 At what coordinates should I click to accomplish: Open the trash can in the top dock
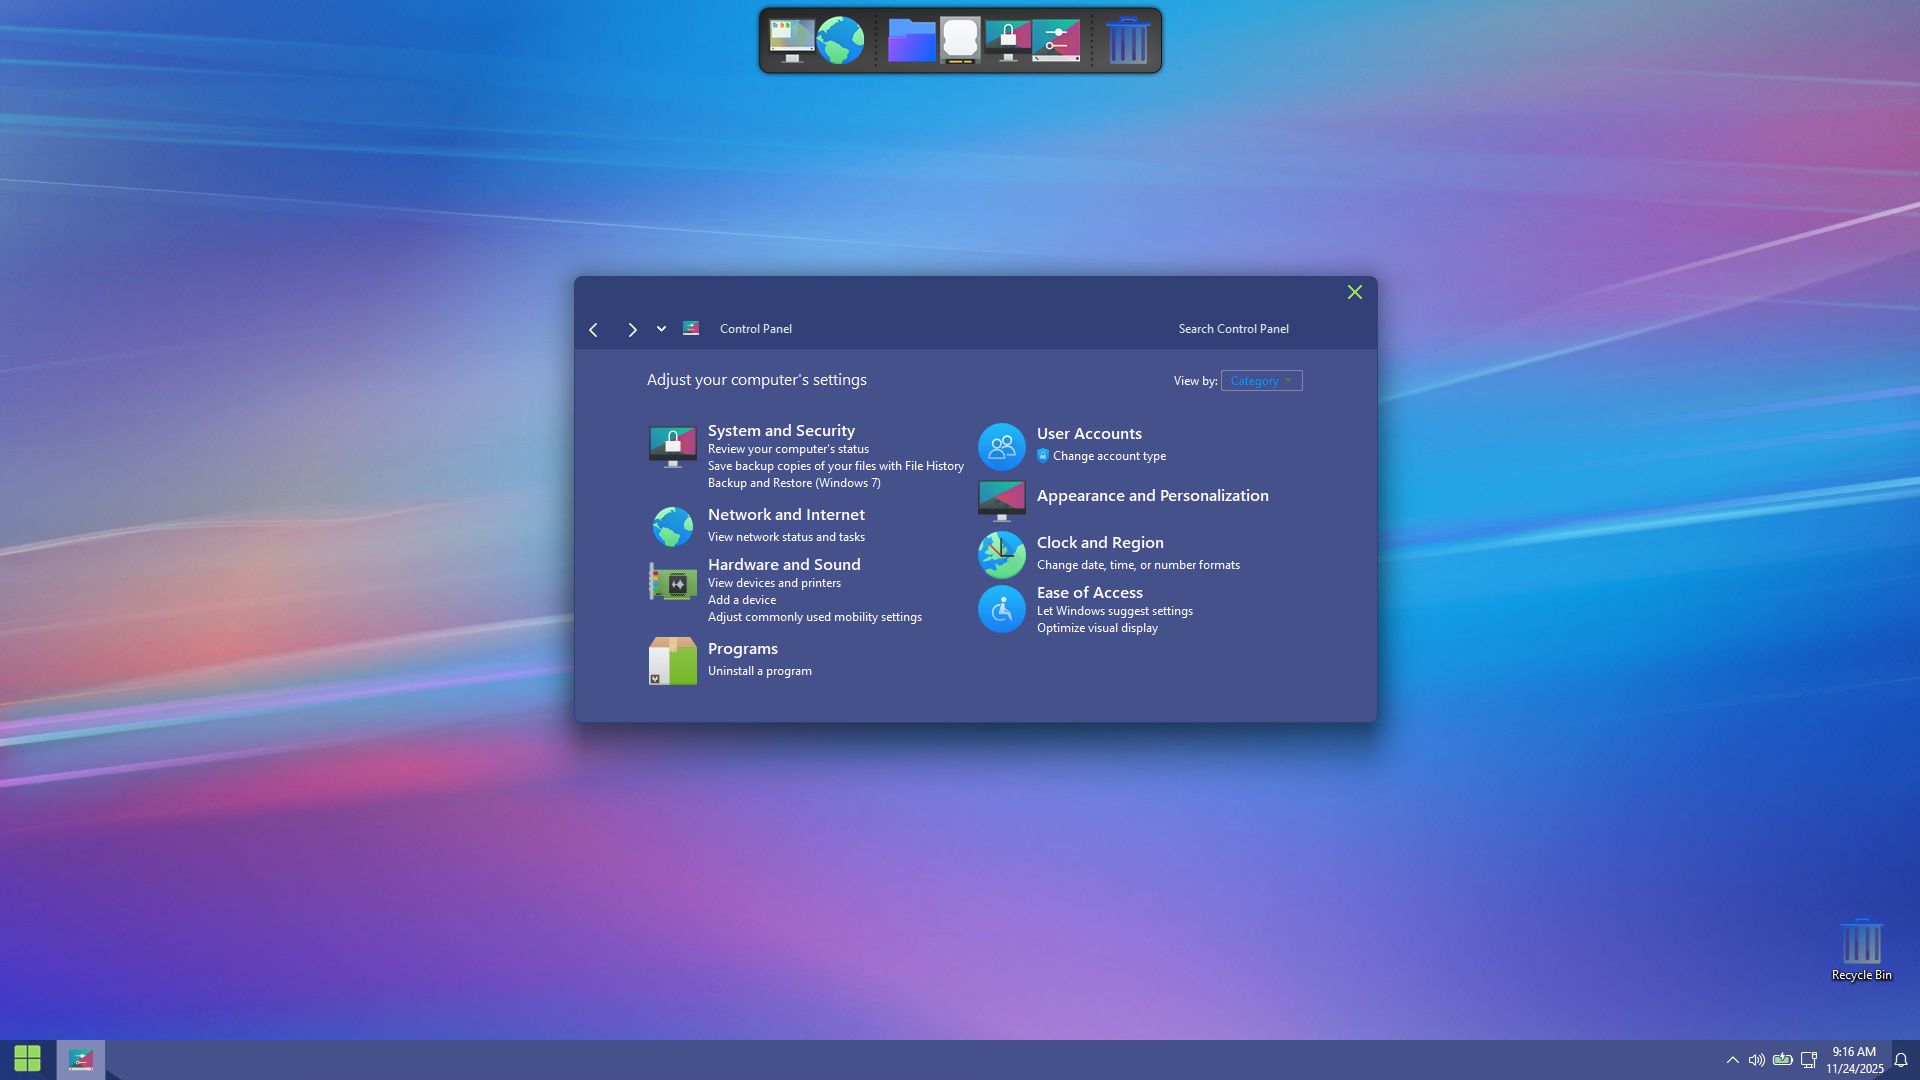point(1127,41)
